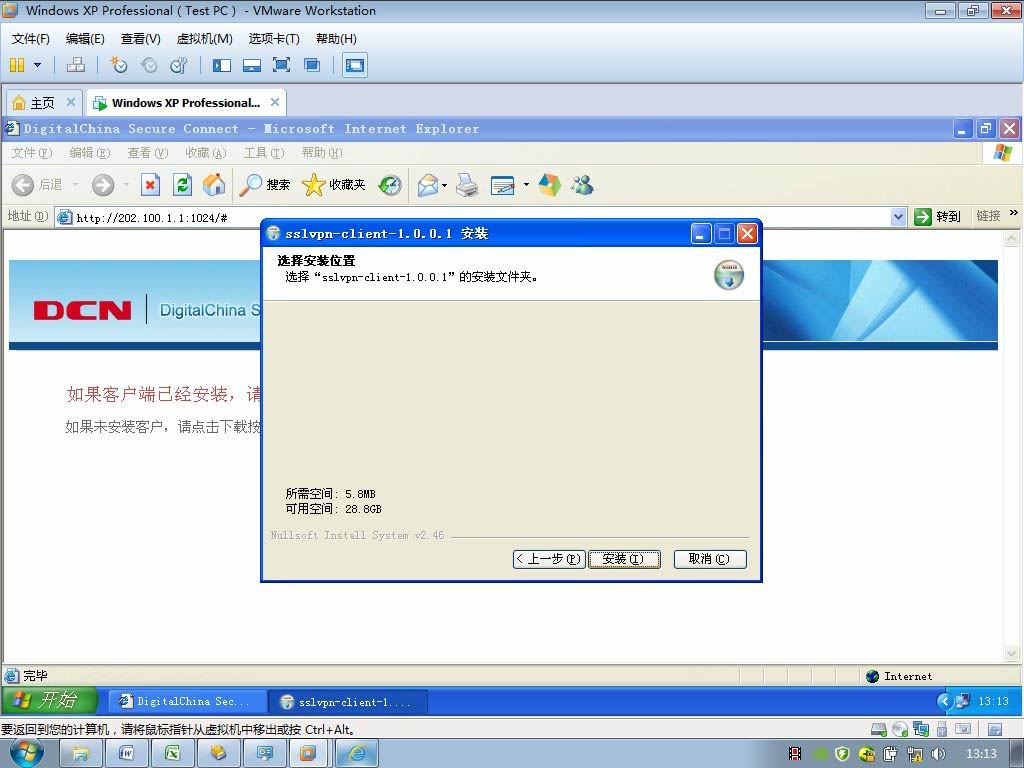Open VMware 帮助(H) menu
The height and width of the screenshot is (768, 1024).
click(336, 39)
